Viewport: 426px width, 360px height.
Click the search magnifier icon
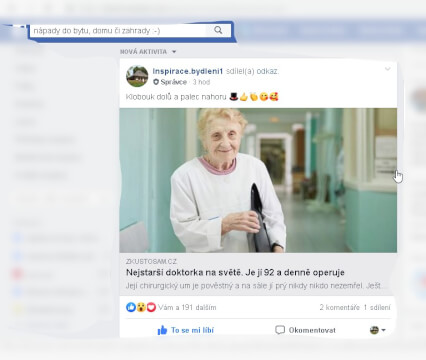pos(218,30)
